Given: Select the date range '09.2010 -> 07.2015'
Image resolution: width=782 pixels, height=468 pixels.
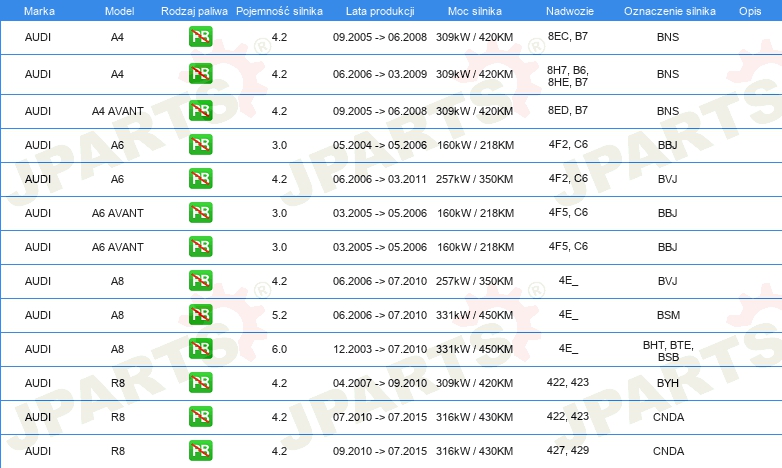Looking at the screenshot, I should click(380, 451).
